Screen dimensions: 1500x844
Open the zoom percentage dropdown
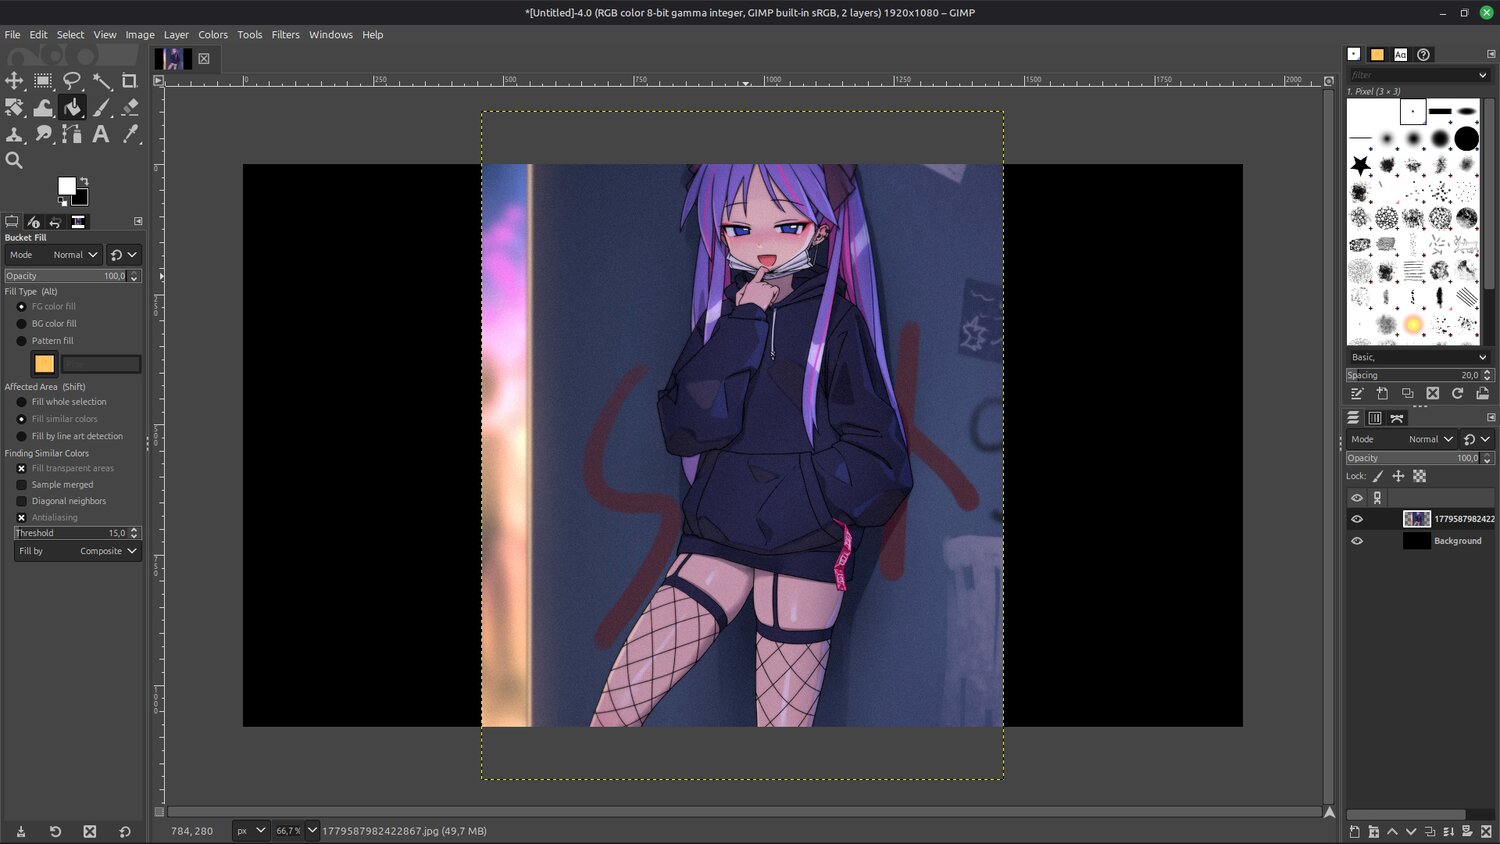[312, 831]
